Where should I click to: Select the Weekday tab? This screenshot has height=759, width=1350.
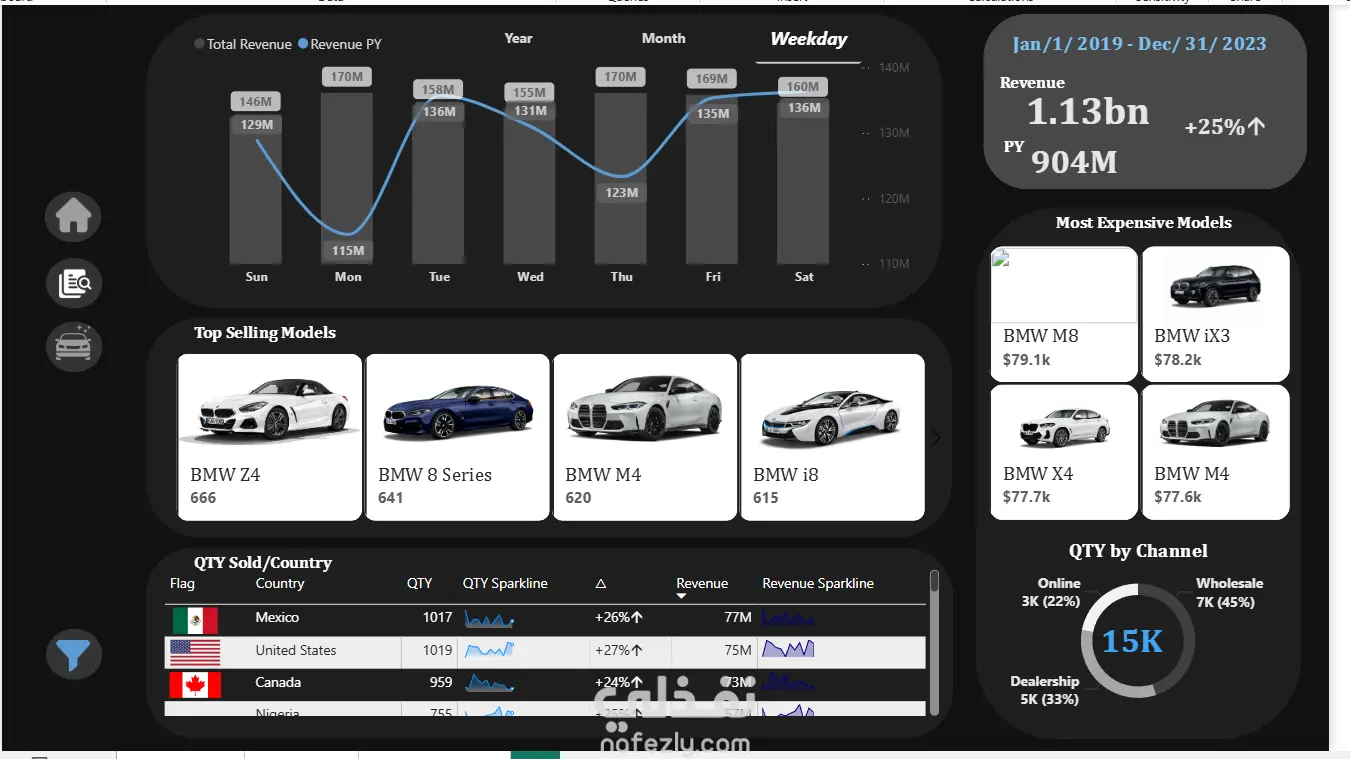click(809, 39)
